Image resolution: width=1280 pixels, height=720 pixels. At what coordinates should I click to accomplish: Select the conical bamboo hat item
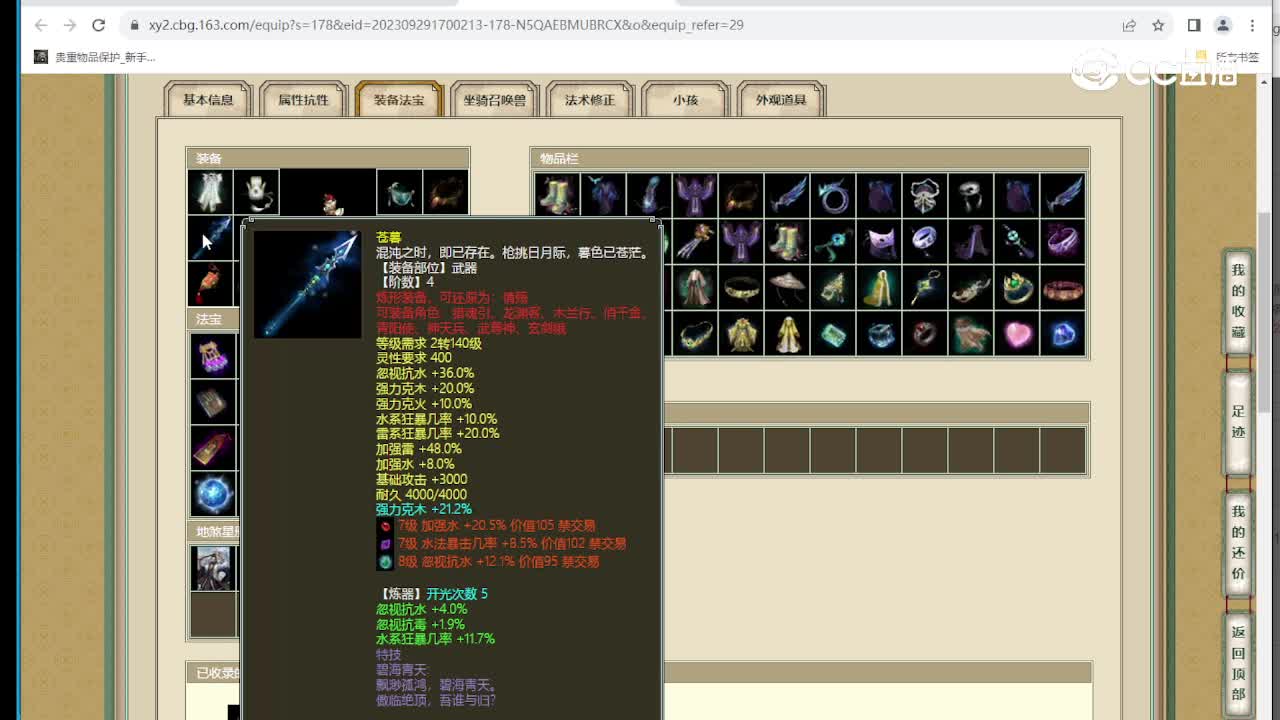[787, 288]
